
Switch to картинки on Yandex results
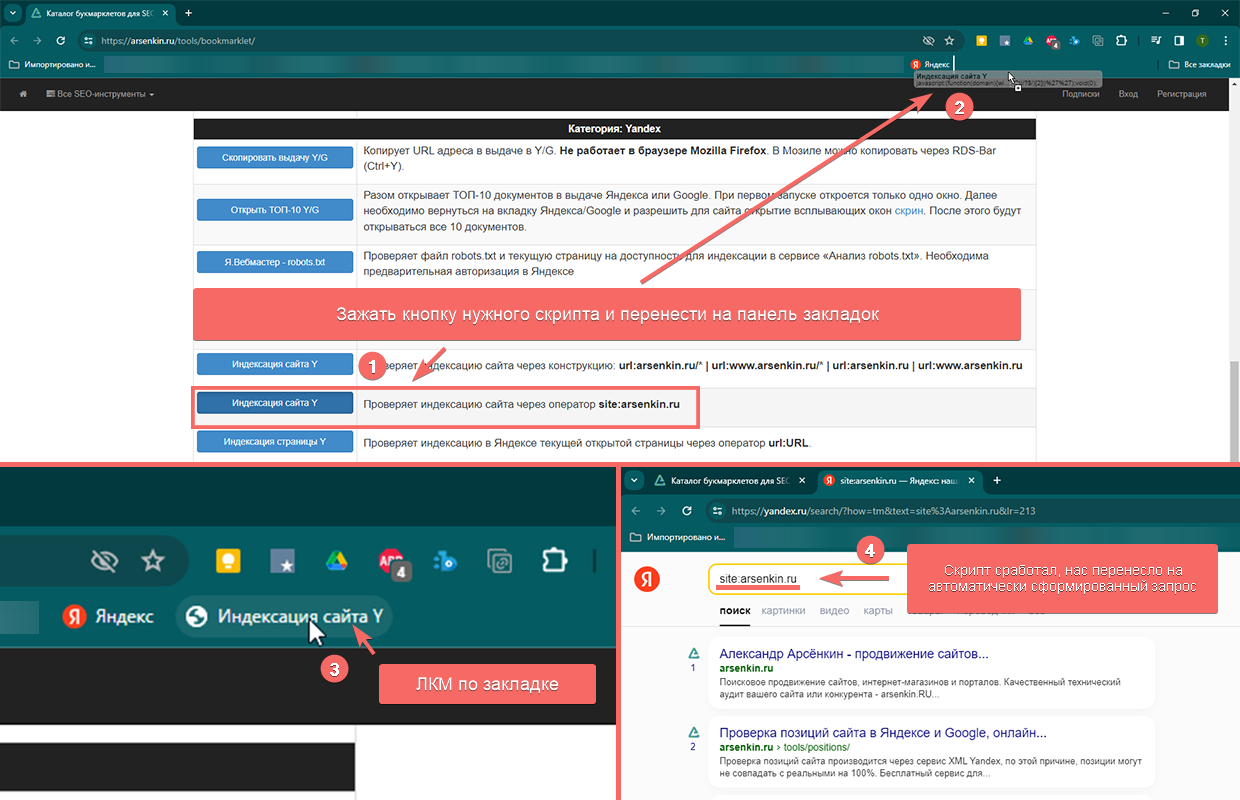tap(783, 610)
